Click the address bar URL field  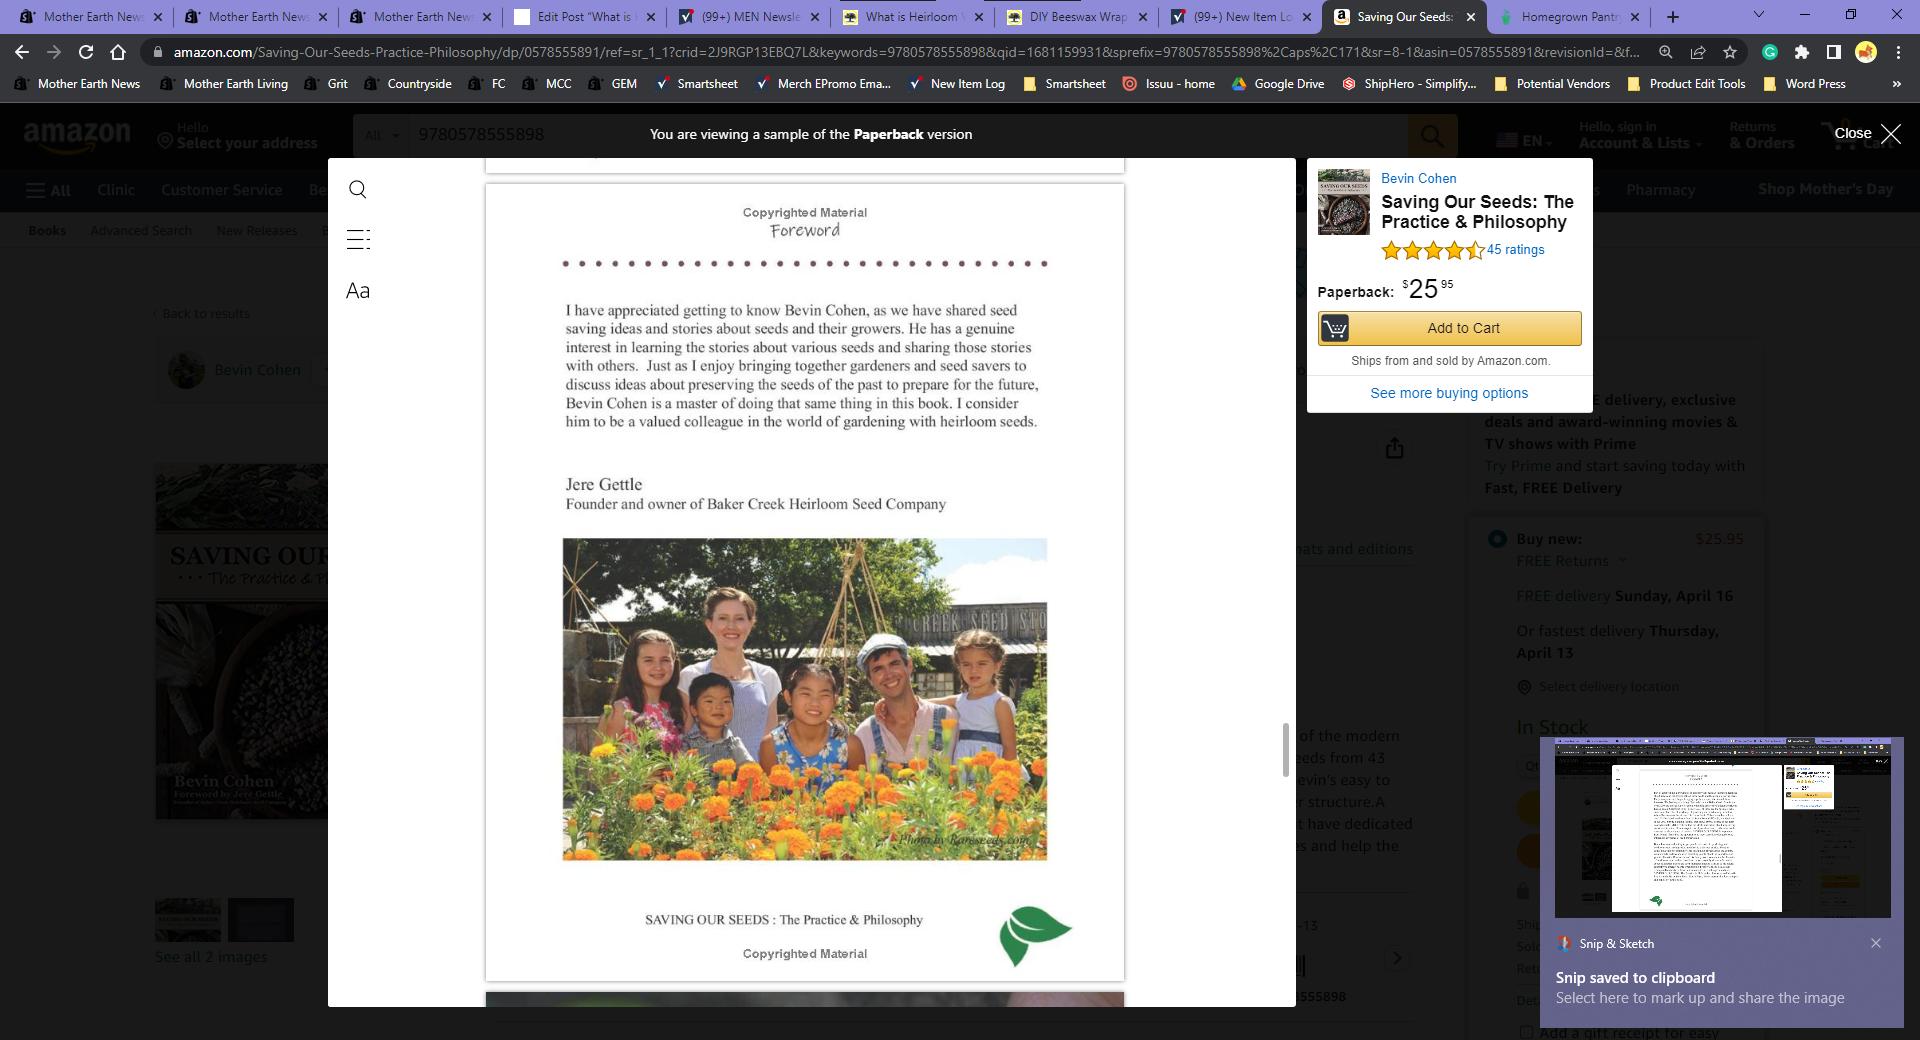coord(905,52)
